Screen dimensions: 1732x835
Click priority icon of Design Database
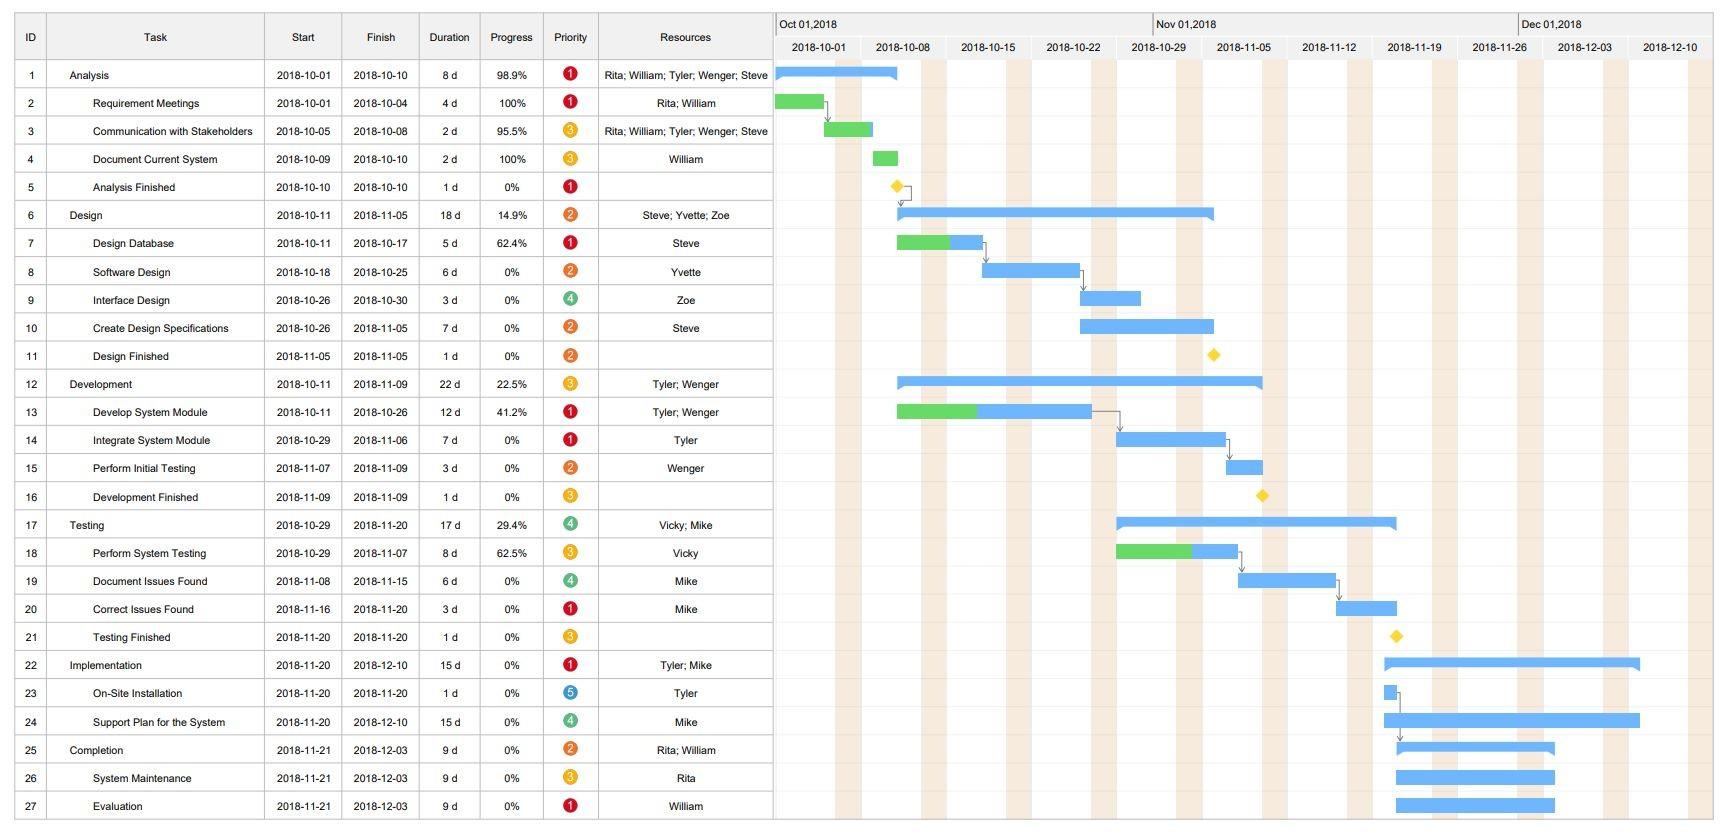coord(570,242)
